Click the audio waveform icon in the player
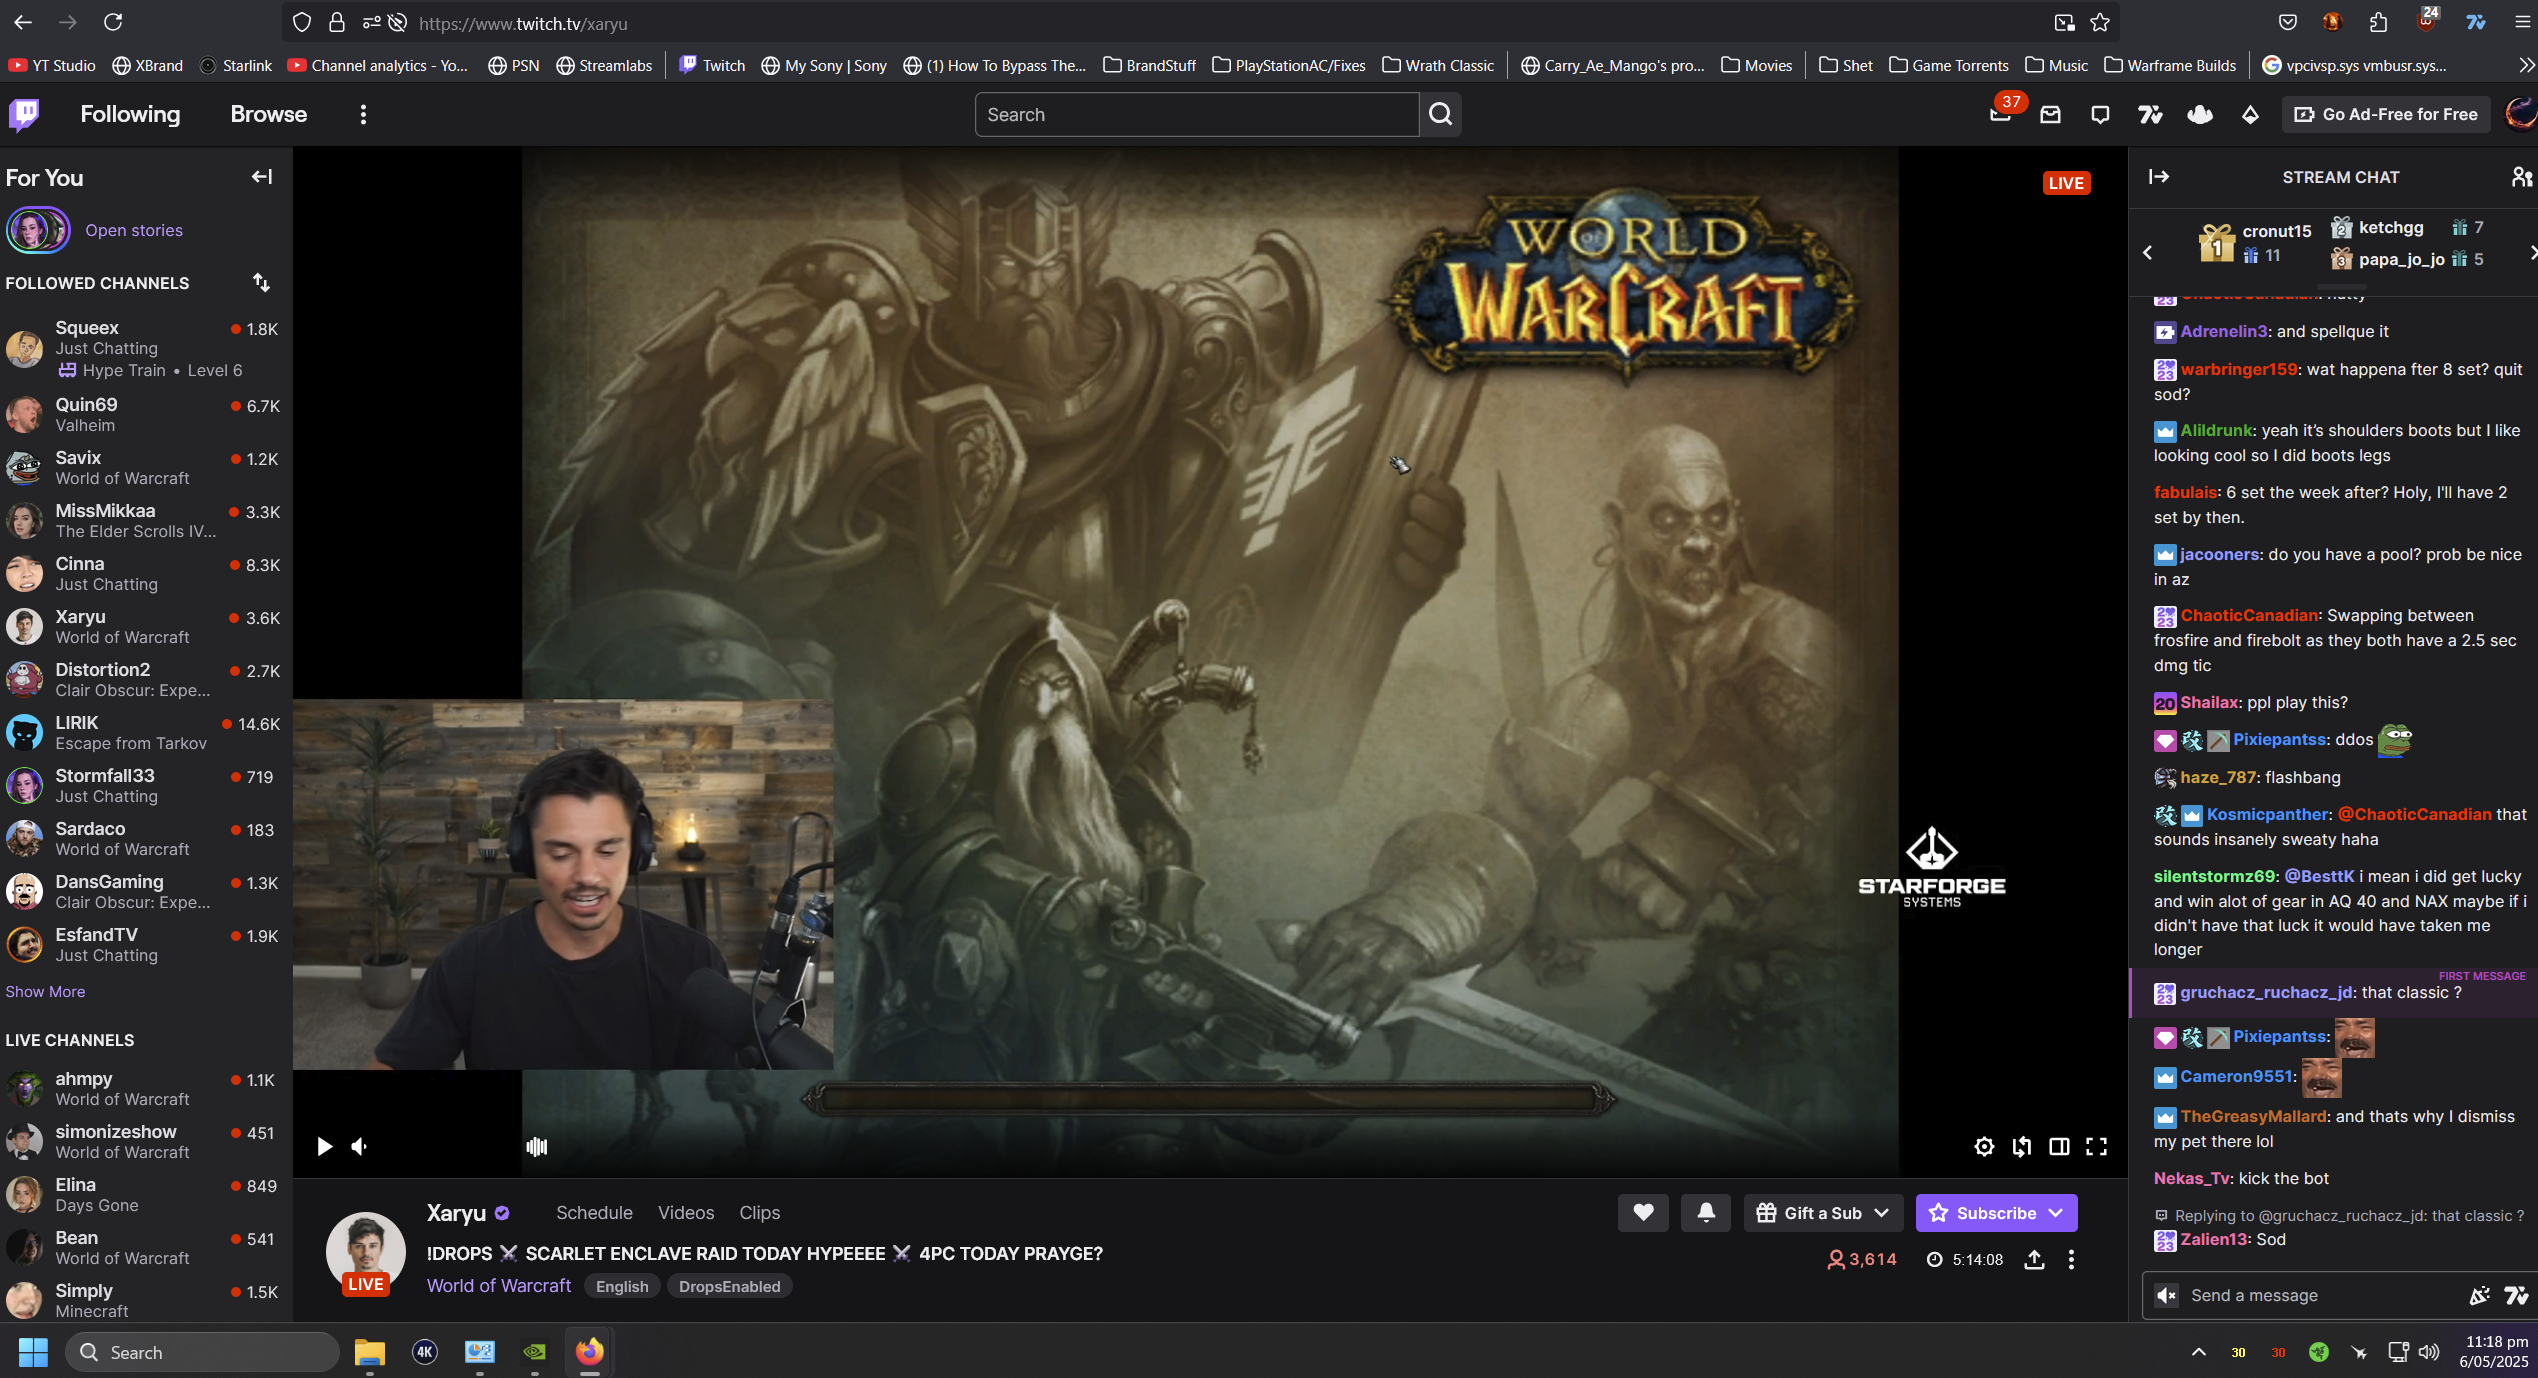2538x1378 pixels. 537,1146
